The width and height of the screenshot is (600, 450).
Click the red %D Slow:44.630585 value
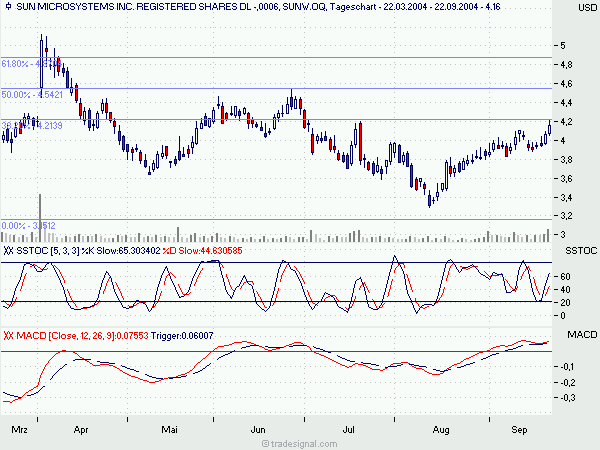202,251
